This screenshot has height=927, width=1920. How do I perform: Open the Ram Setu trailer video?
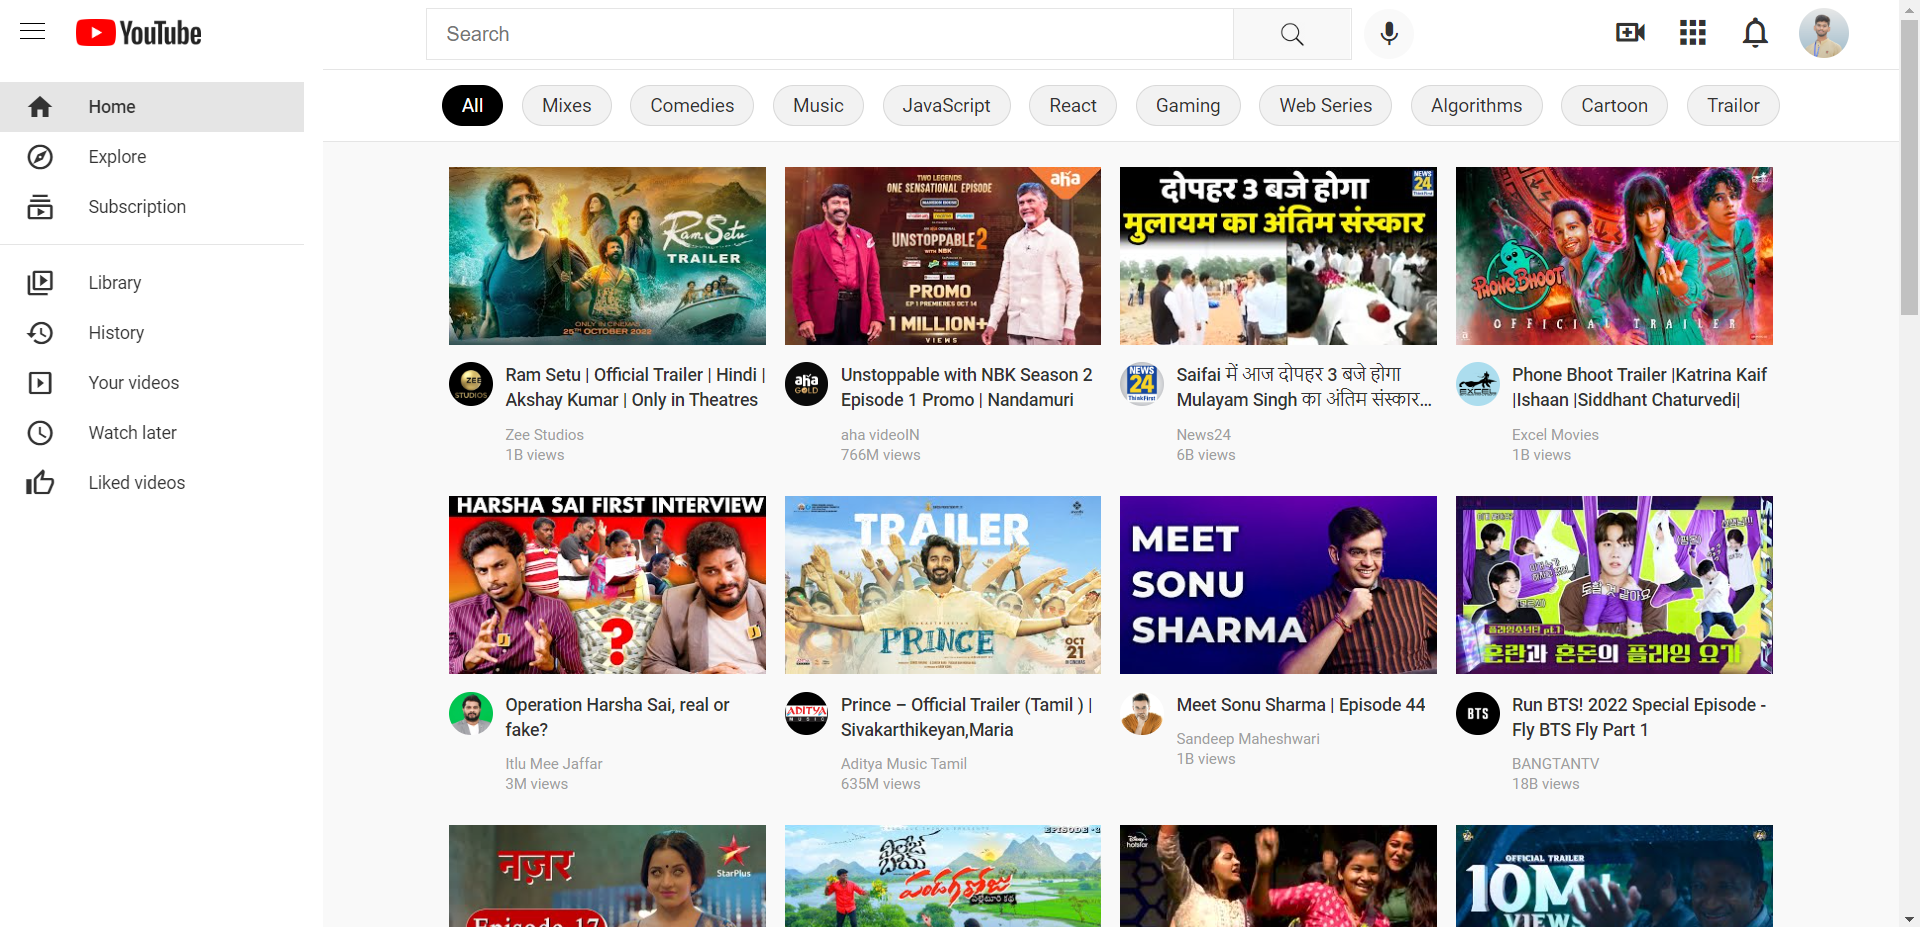(x=607, y=255)
